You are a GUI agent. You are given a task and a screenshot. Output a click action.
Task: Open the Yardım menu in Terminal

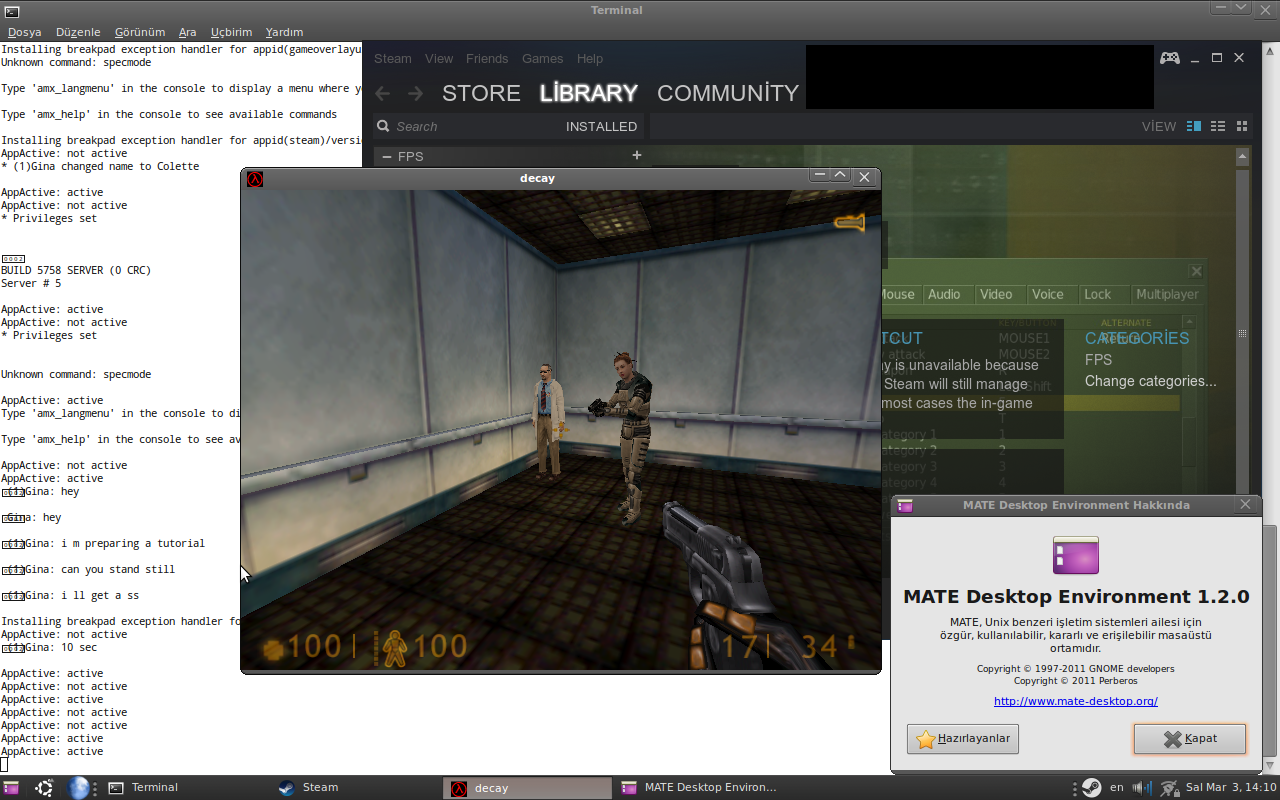pos(284,32)
